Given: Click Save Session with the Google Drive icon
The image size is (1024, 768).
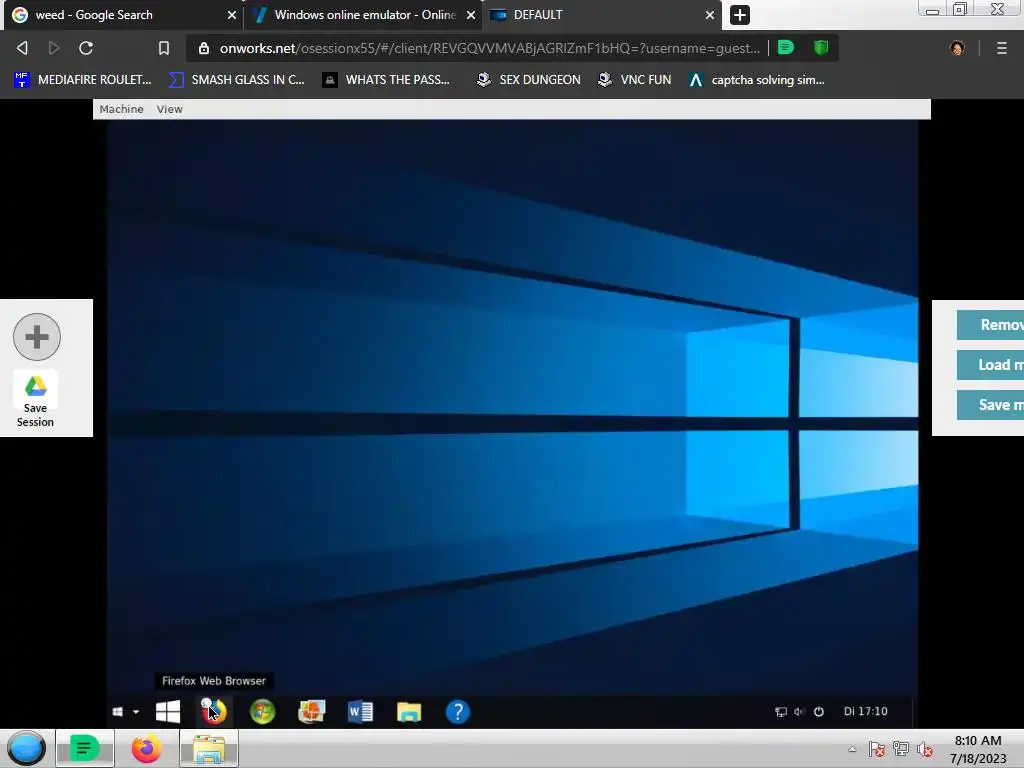Looking at the screenshot, I should (x=35, y=401).
